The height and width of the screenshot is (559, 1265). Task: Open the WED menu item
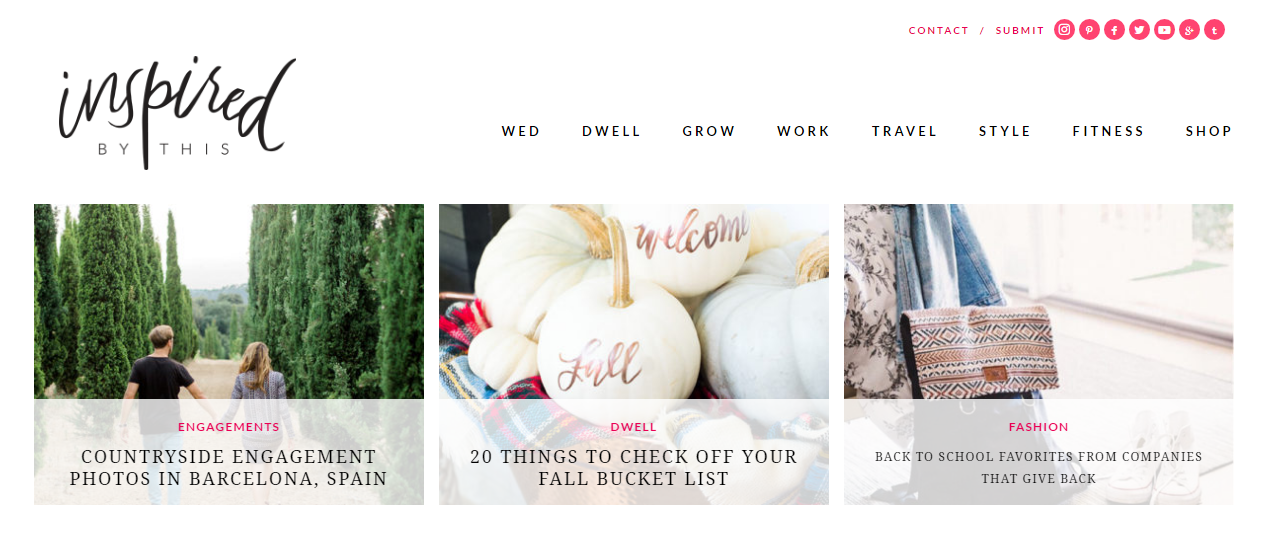521,131
